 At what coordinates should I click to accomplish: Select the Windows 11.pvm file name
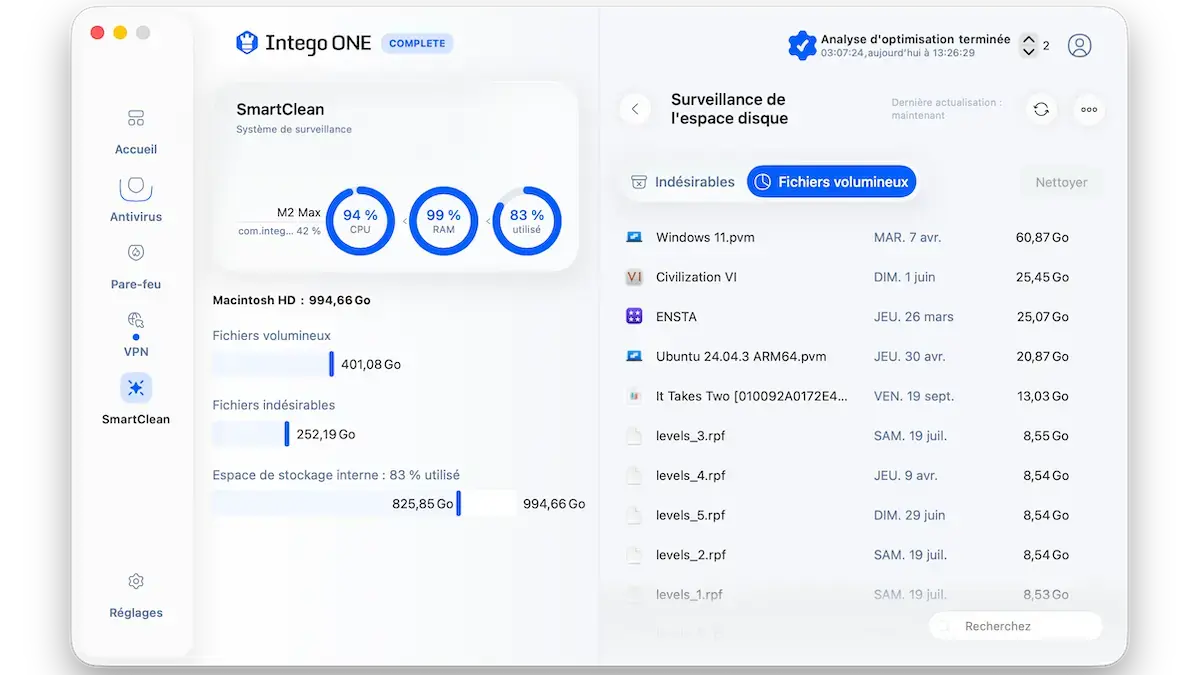[x=705, y=237]
